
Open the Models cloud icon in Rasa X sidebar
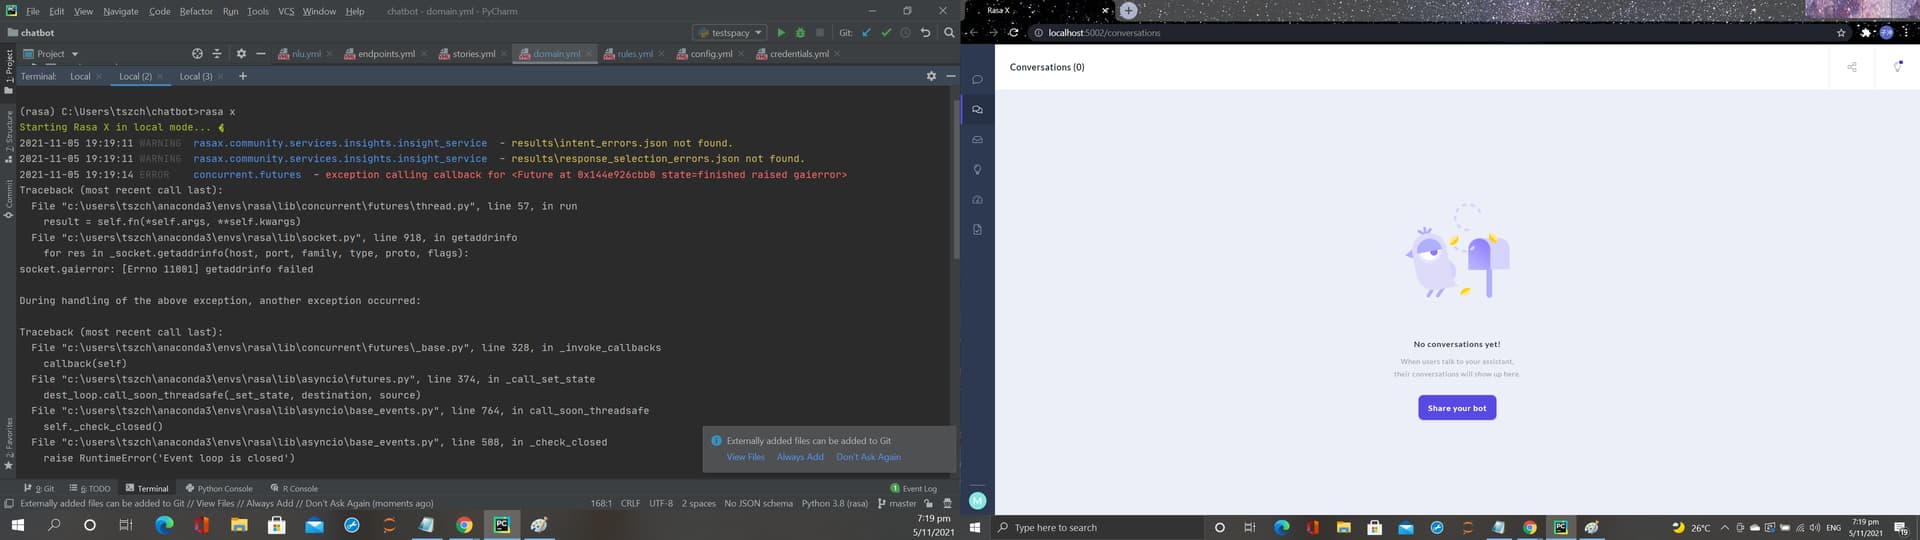tap(977, 200)
